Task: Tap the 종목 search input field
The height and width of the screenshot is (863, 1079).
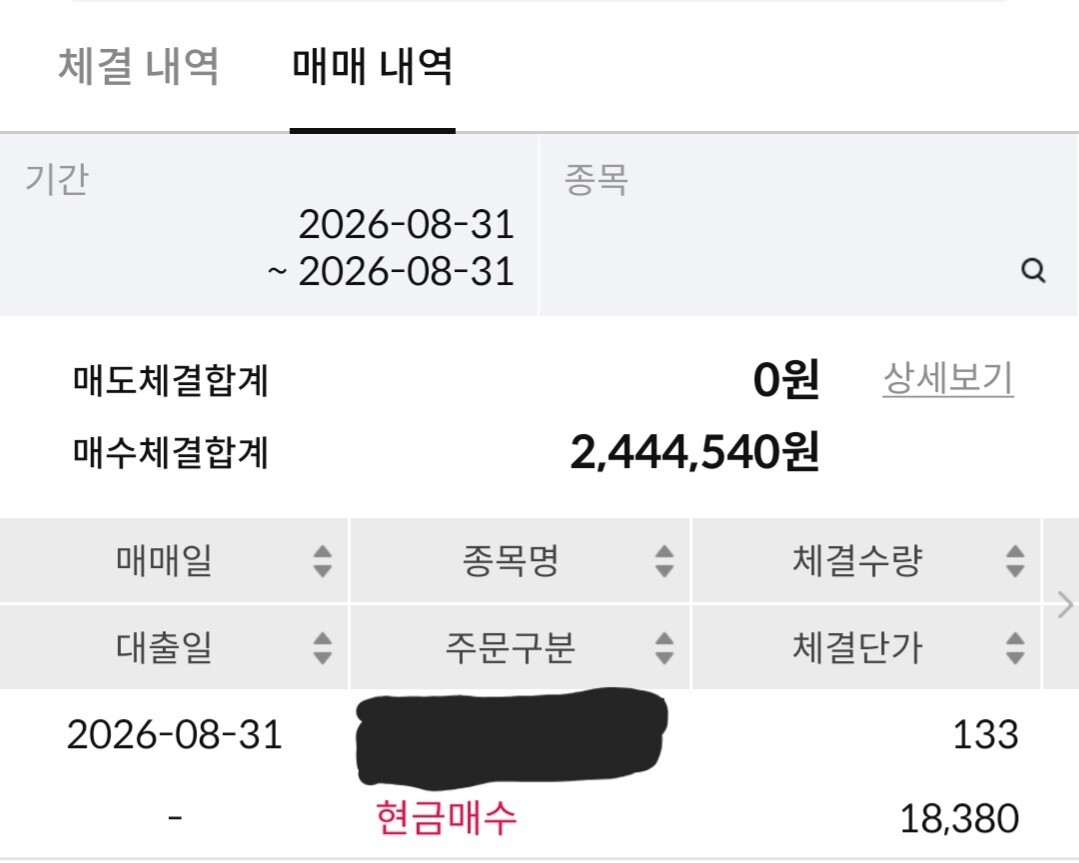Action: click(x=809, y=225)
